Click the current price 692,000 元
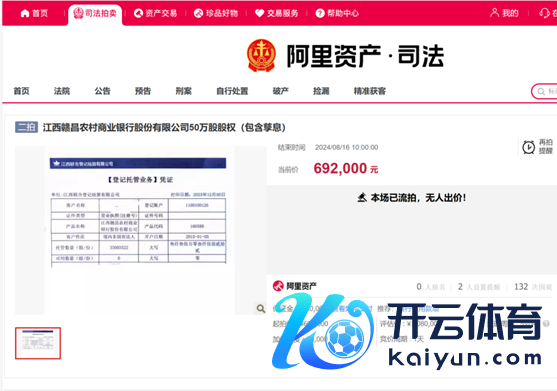Screen dimensions: 557x391 [346, 168]
